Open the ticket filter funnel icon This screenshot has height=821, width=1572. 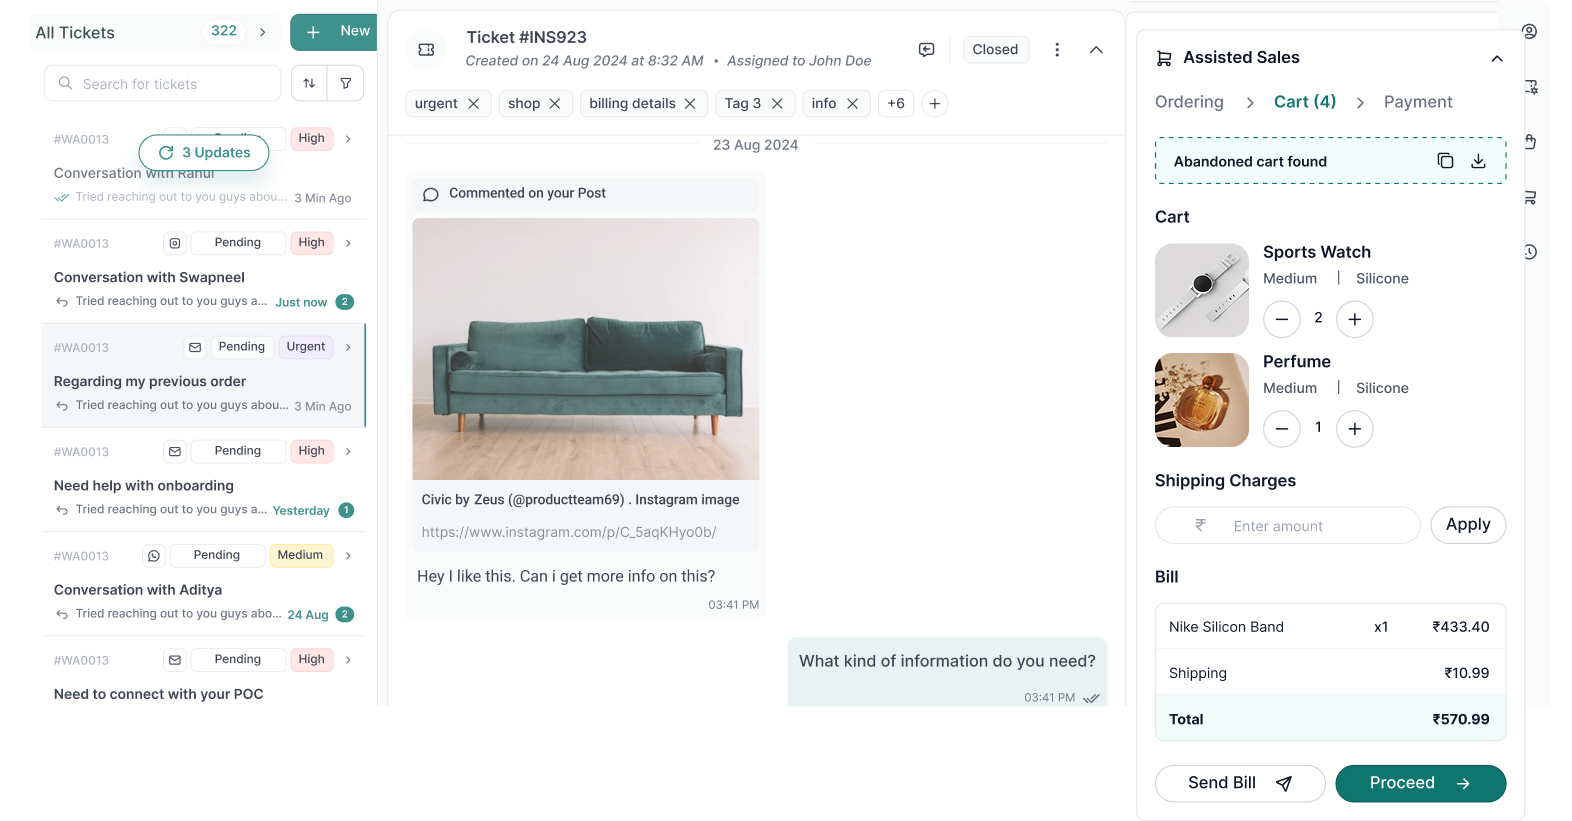(346, 83)
